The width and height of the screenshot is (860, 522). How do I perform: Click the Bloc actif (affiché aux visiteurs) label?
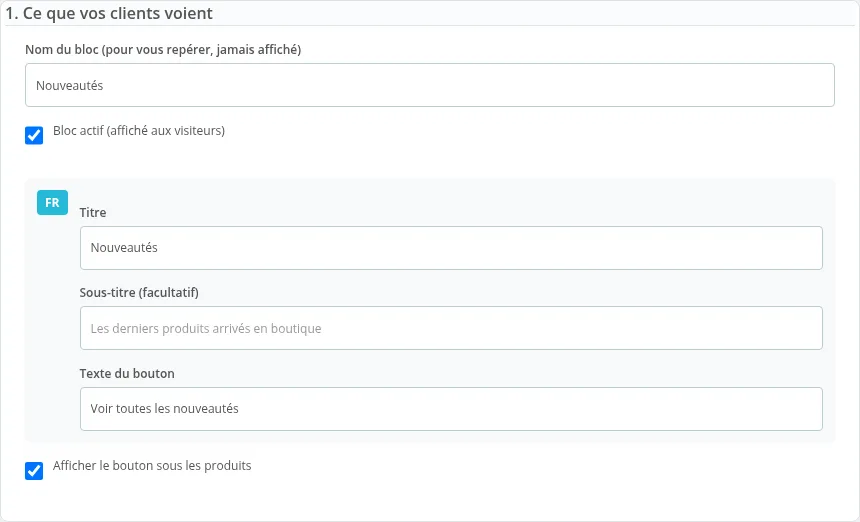(139, 130)
